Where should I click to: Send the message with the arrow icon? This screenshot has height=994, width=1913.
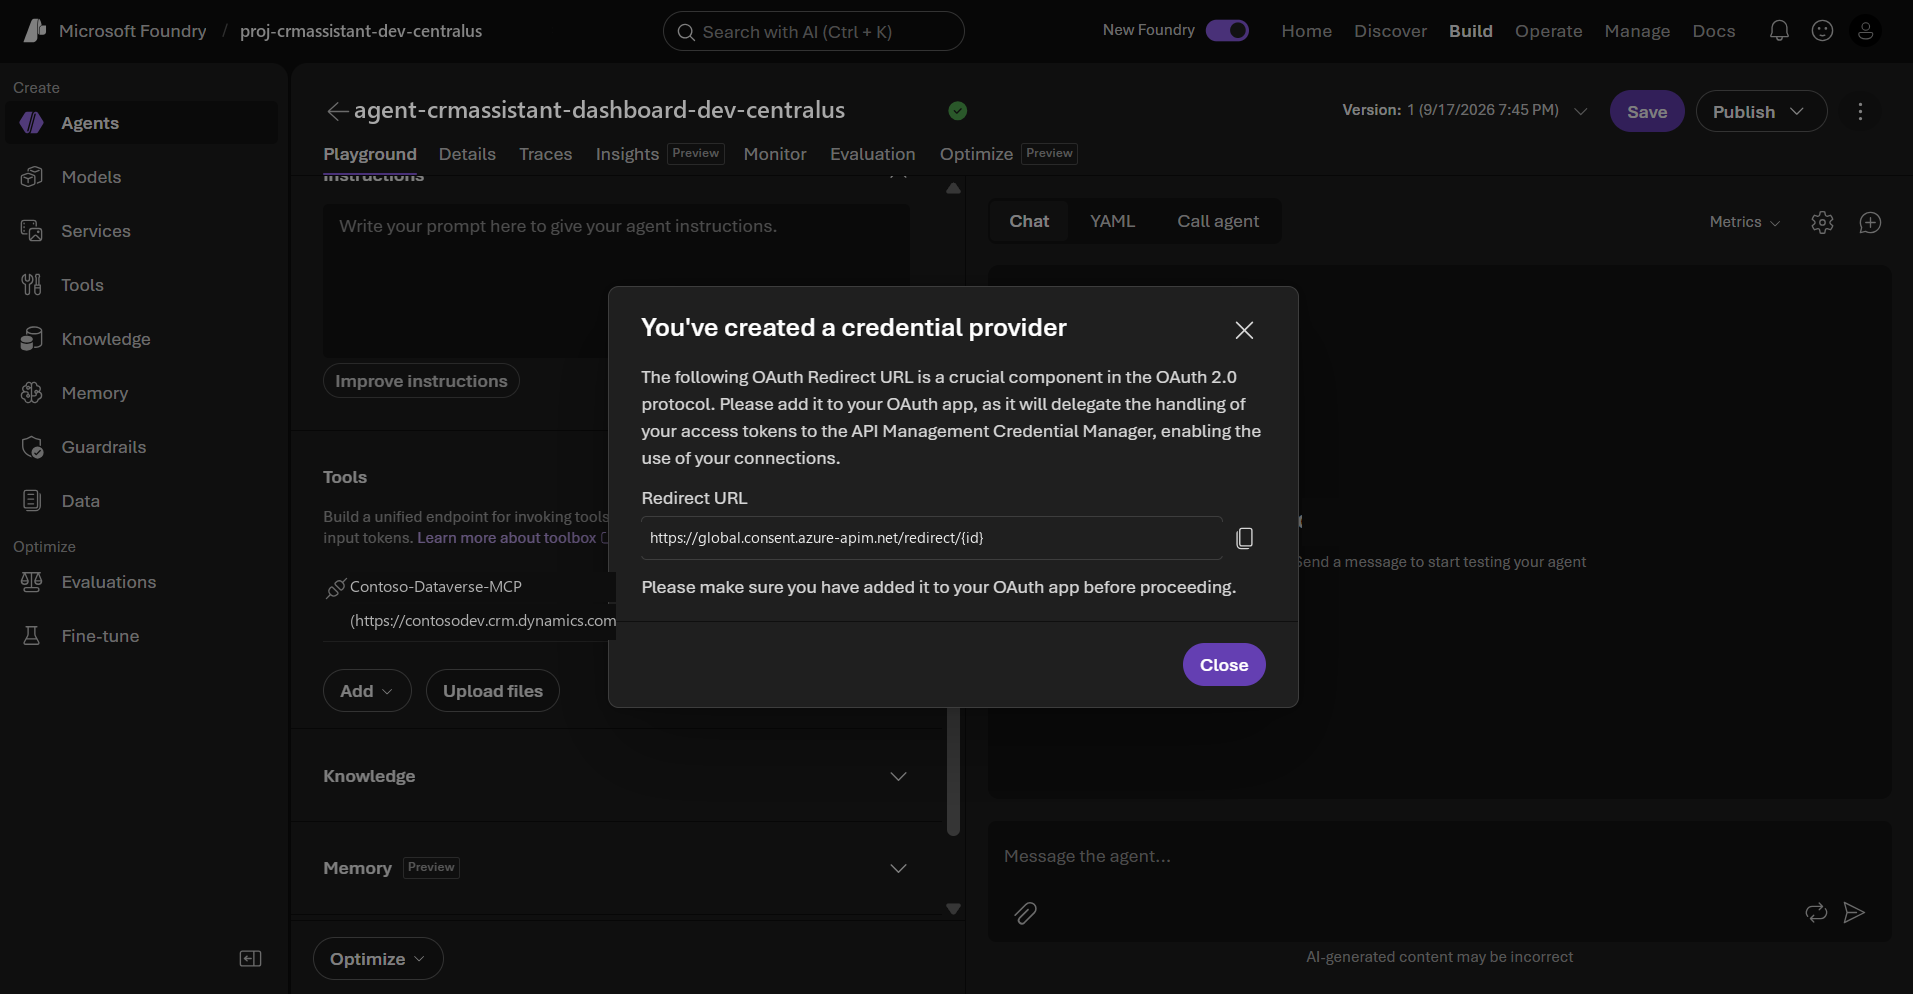coord(1854,912)
